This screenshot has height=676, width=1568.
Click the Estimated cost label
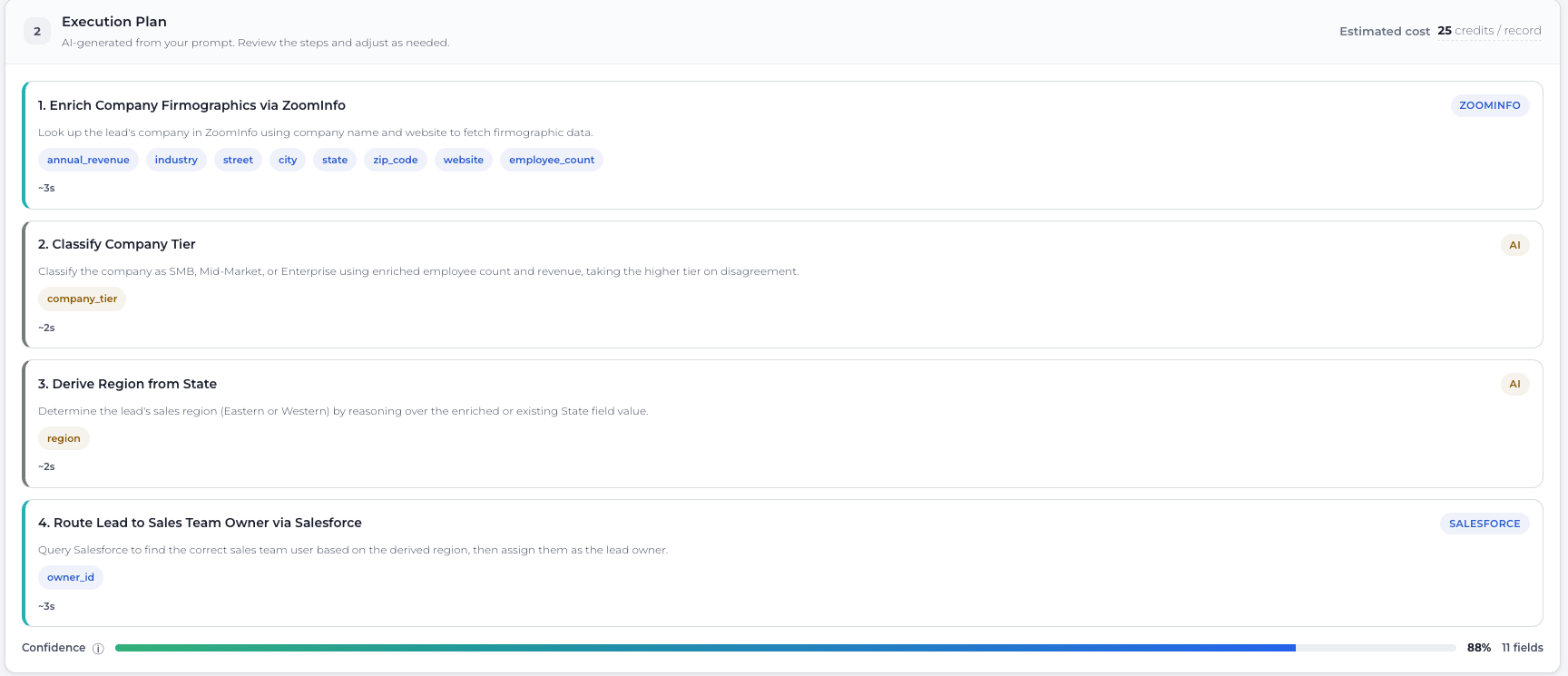[x=1385, y=31]
